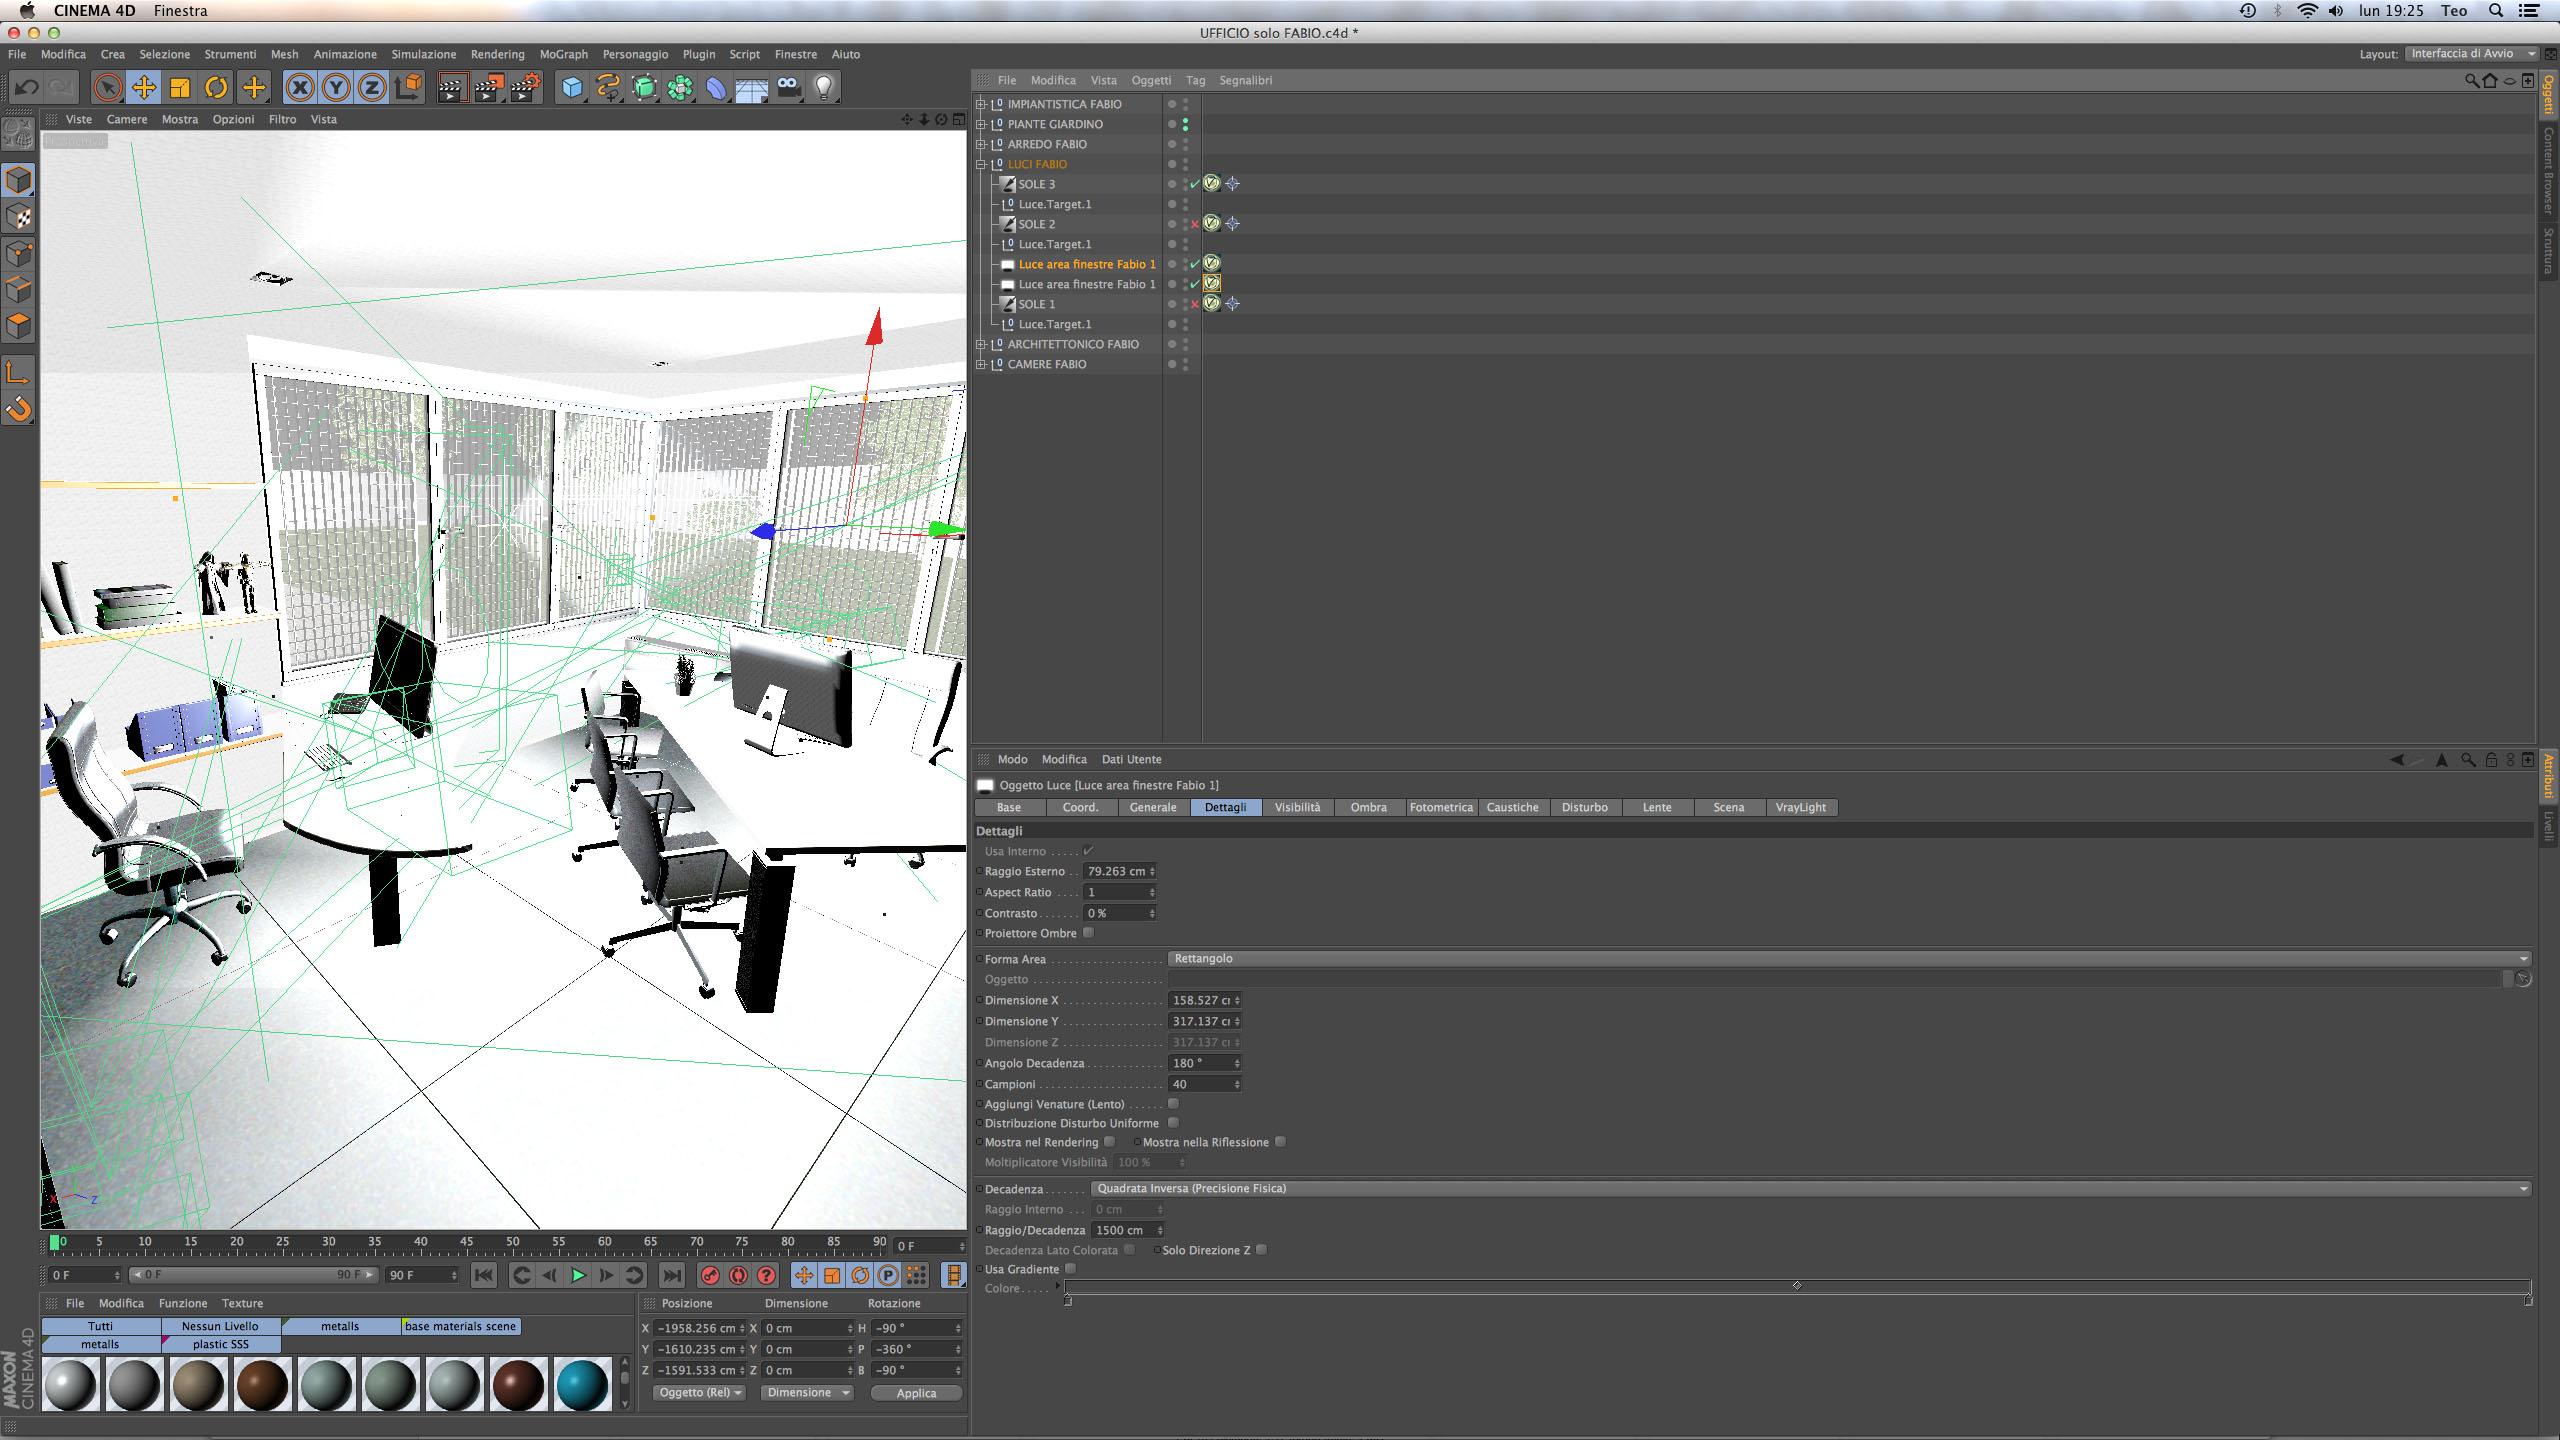The height and width of the screenshot is (1440, 2560).
Task: Enable Proiettore Ombre checkbox
Action: 1089,933
